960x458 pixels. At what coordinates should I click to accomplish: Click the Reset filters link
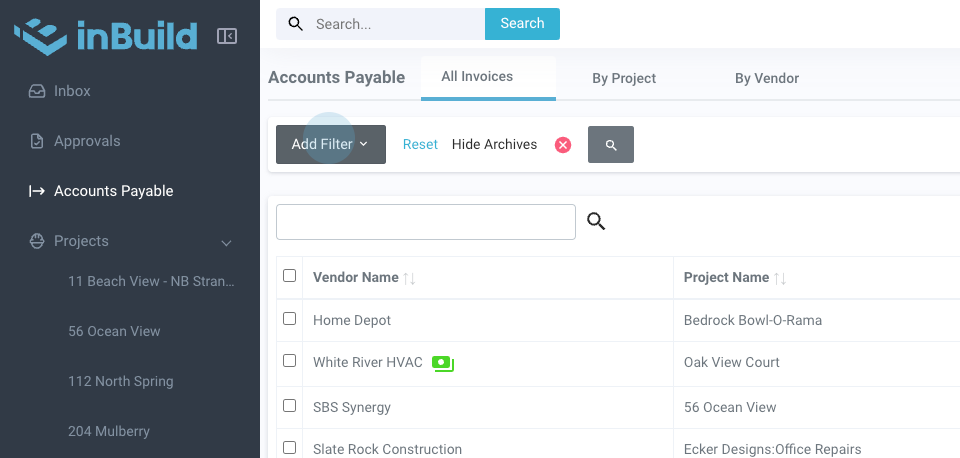[420, 145]
